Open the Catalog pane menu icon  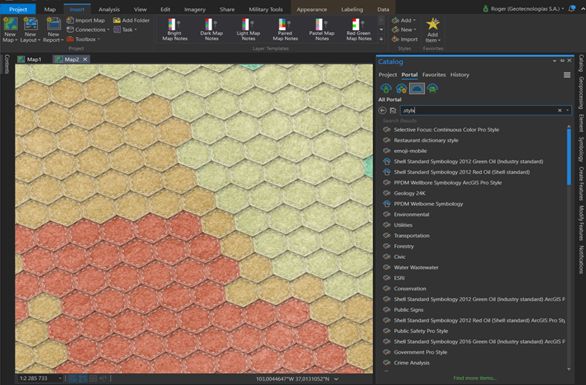pos(567,75)
